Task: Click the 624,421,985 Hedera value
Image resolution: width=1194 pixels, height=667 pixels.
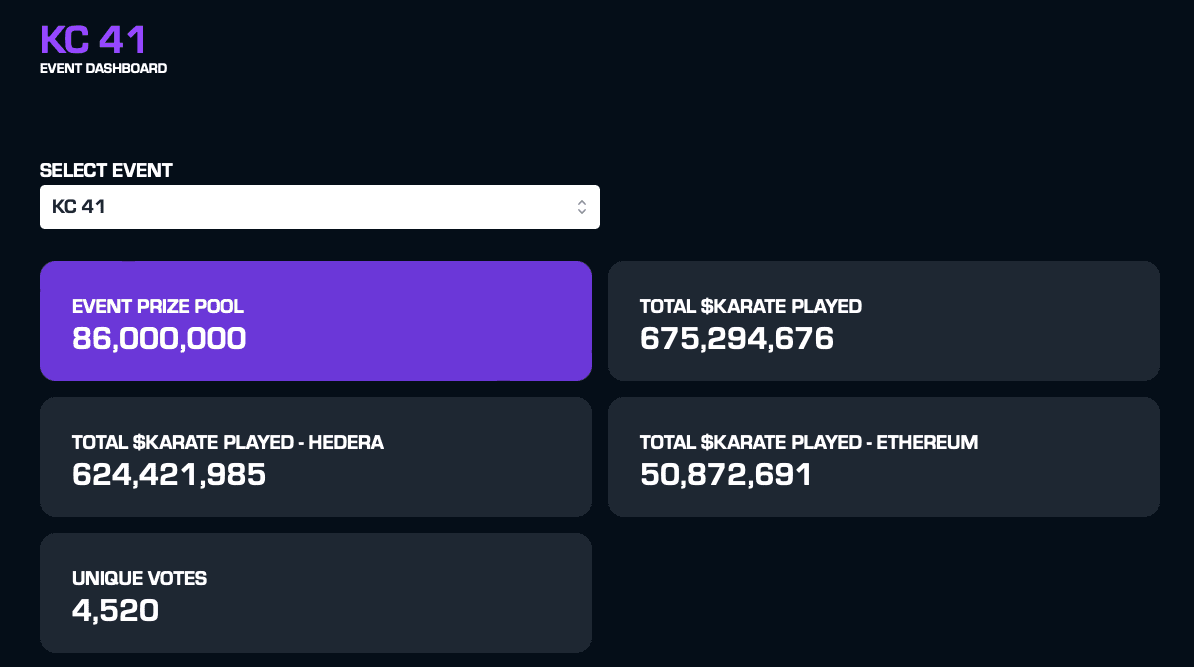Action: coord(168,475)
